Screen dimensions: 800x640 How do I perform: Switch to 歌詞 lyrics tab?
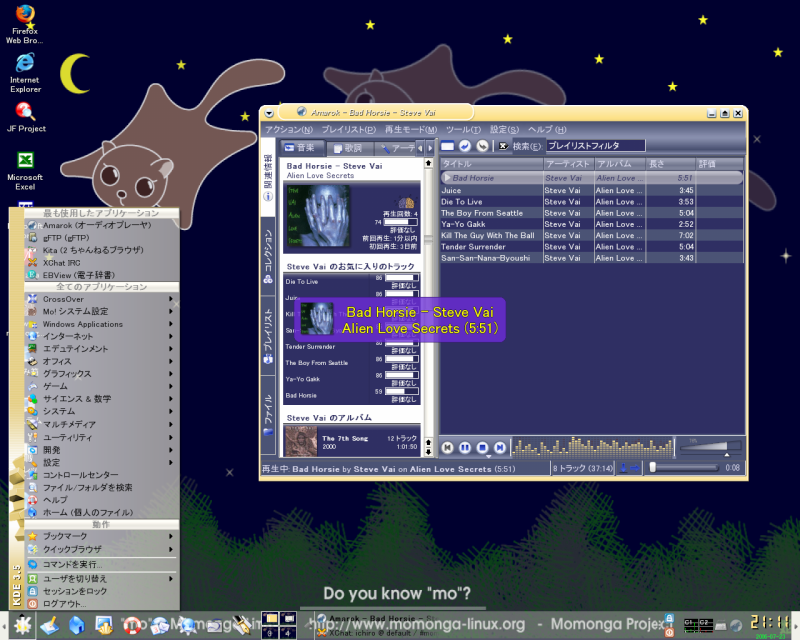347,148
